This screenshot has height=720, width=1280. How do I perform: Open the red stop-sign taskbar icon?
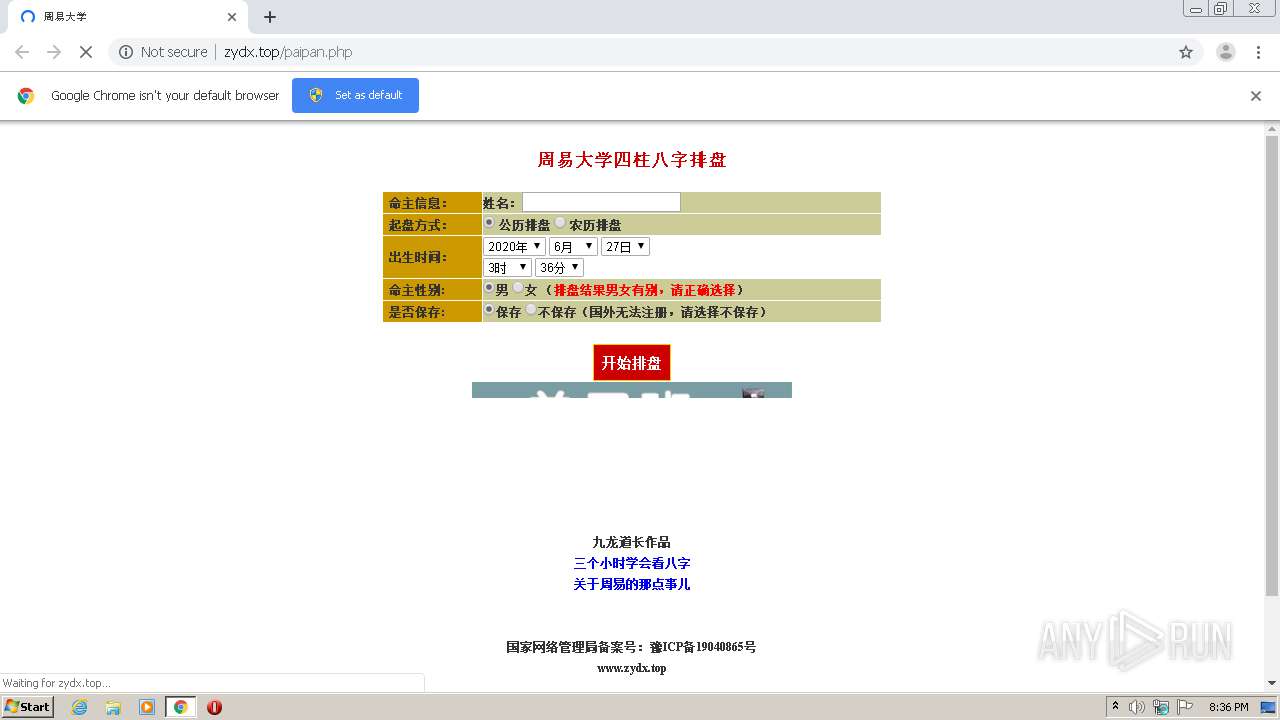pos(214,707)
